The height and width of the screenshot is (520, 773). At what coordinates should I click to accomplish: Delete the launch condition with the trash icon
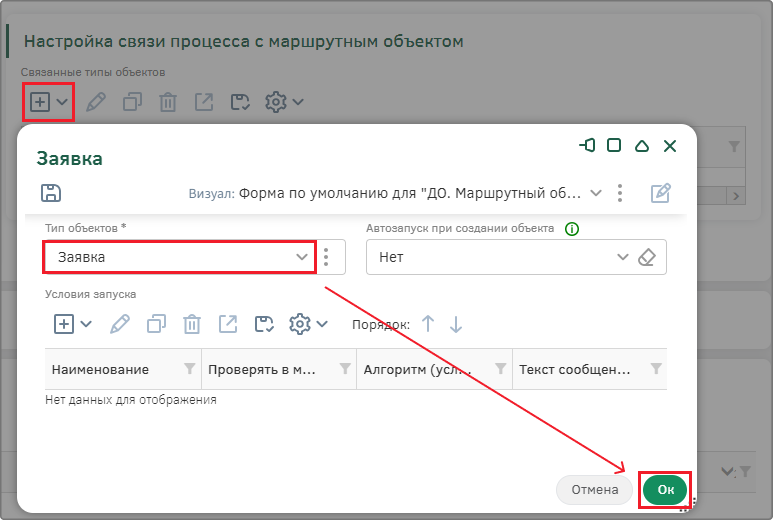(x=192, y=324)
